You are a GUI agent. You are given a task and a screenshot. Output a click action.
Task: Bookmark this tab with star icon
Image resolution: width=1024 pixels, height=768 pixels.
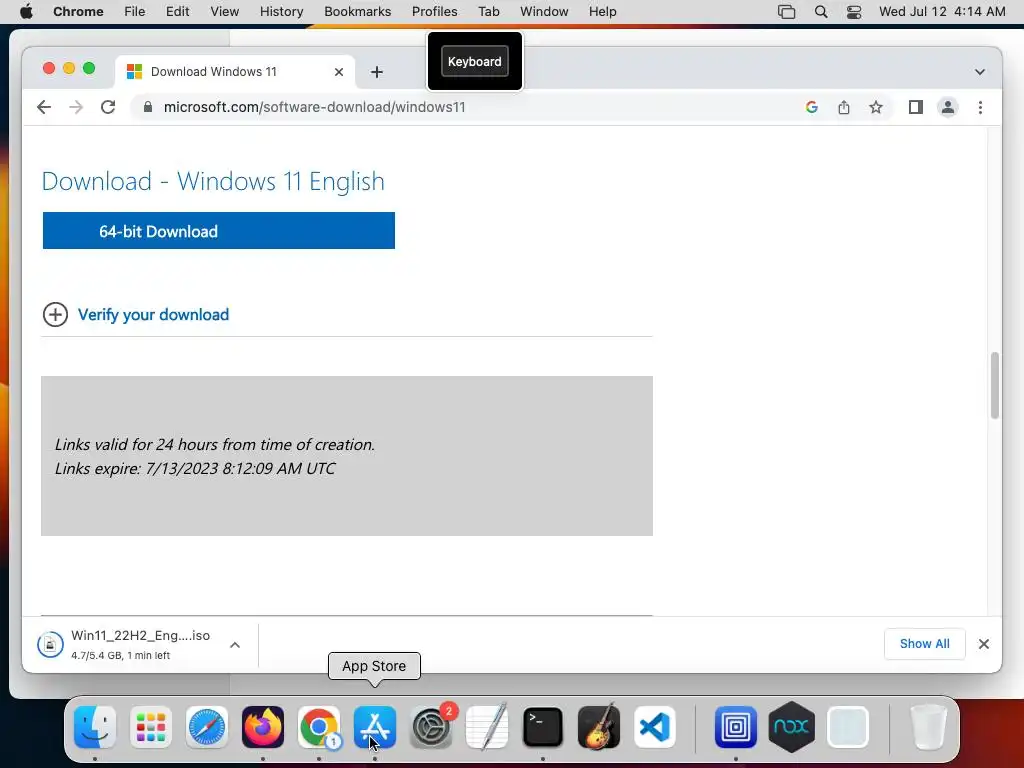tap(876, 107)
